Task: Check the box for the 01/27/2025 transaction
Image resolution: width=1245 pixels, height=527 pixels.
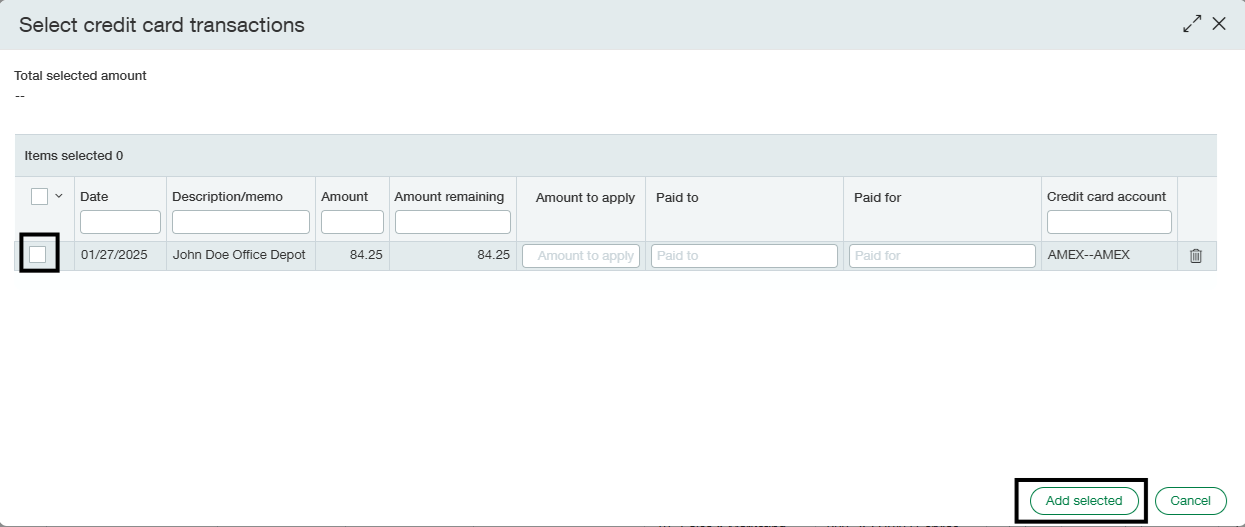Action: (38, 255)
